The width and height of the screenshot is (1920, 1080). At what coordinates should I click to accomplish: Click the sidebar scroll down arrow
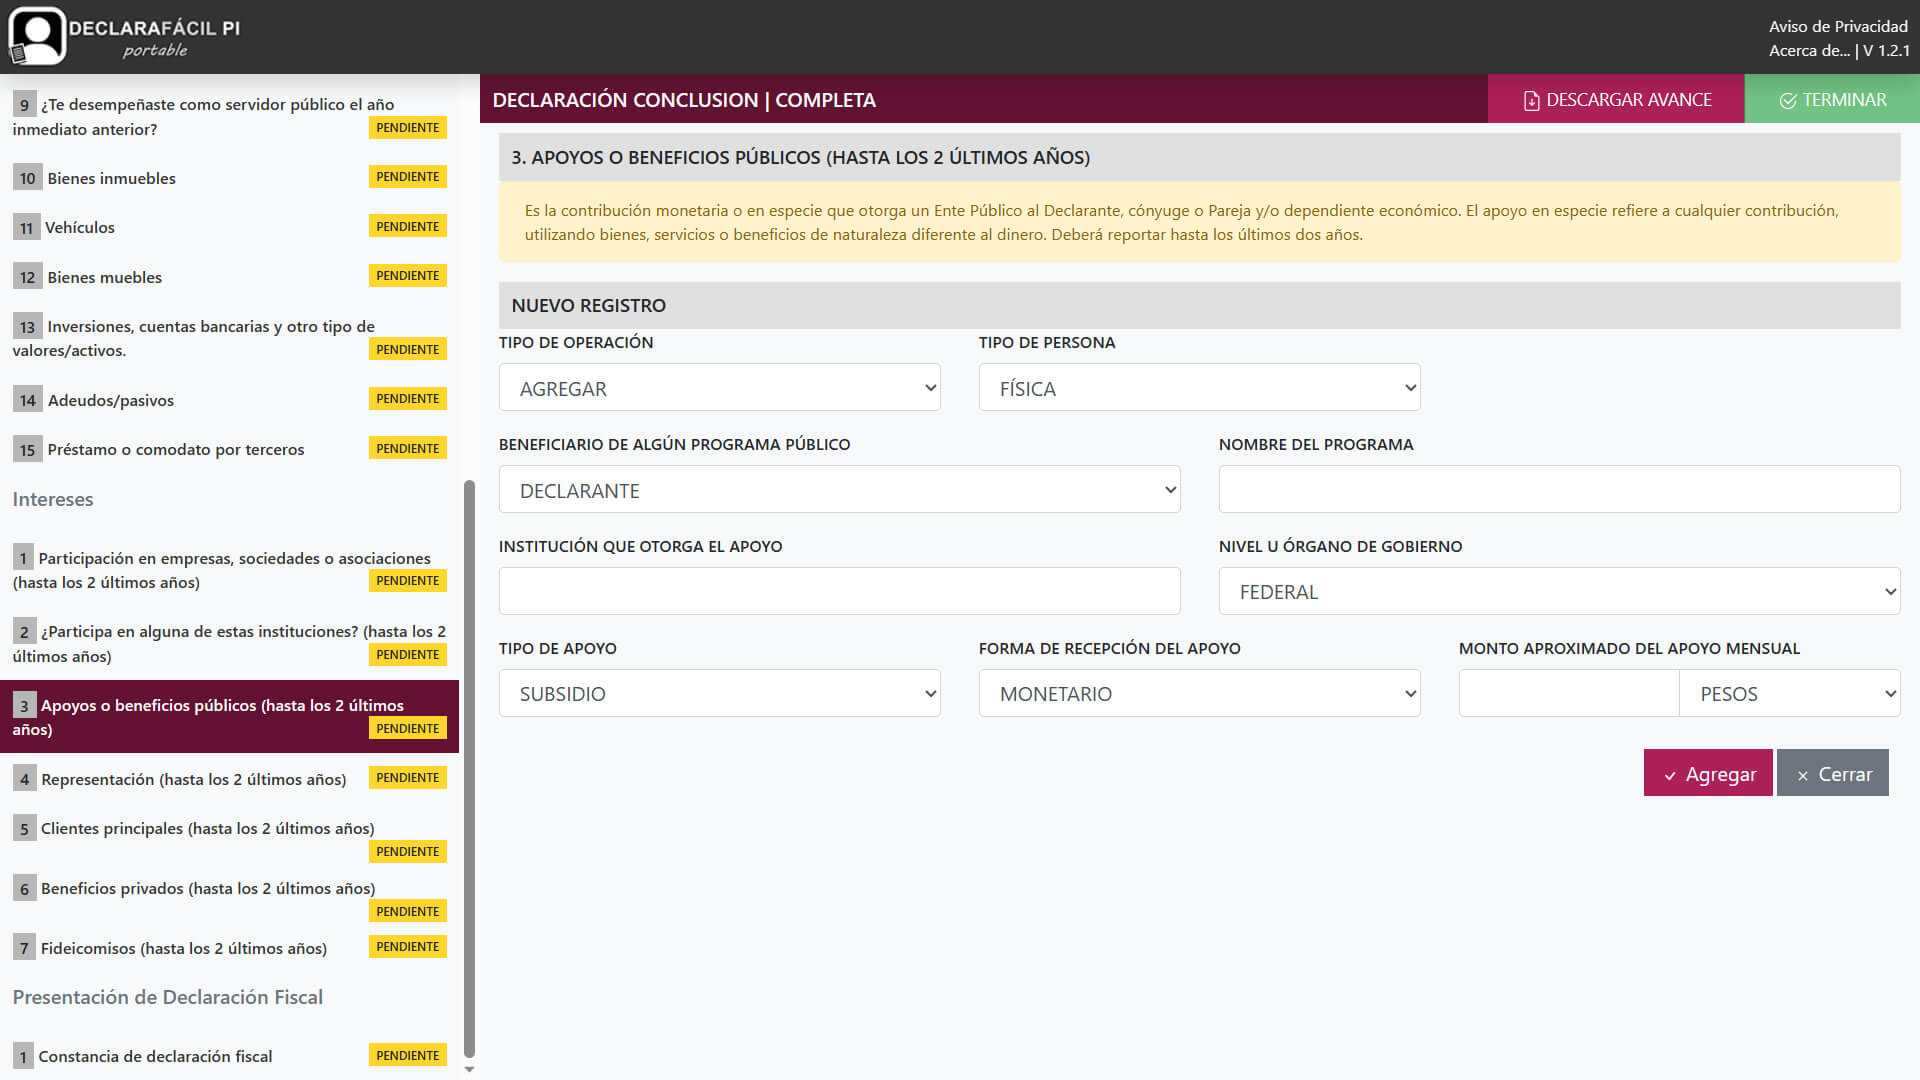coord(469,1069)
